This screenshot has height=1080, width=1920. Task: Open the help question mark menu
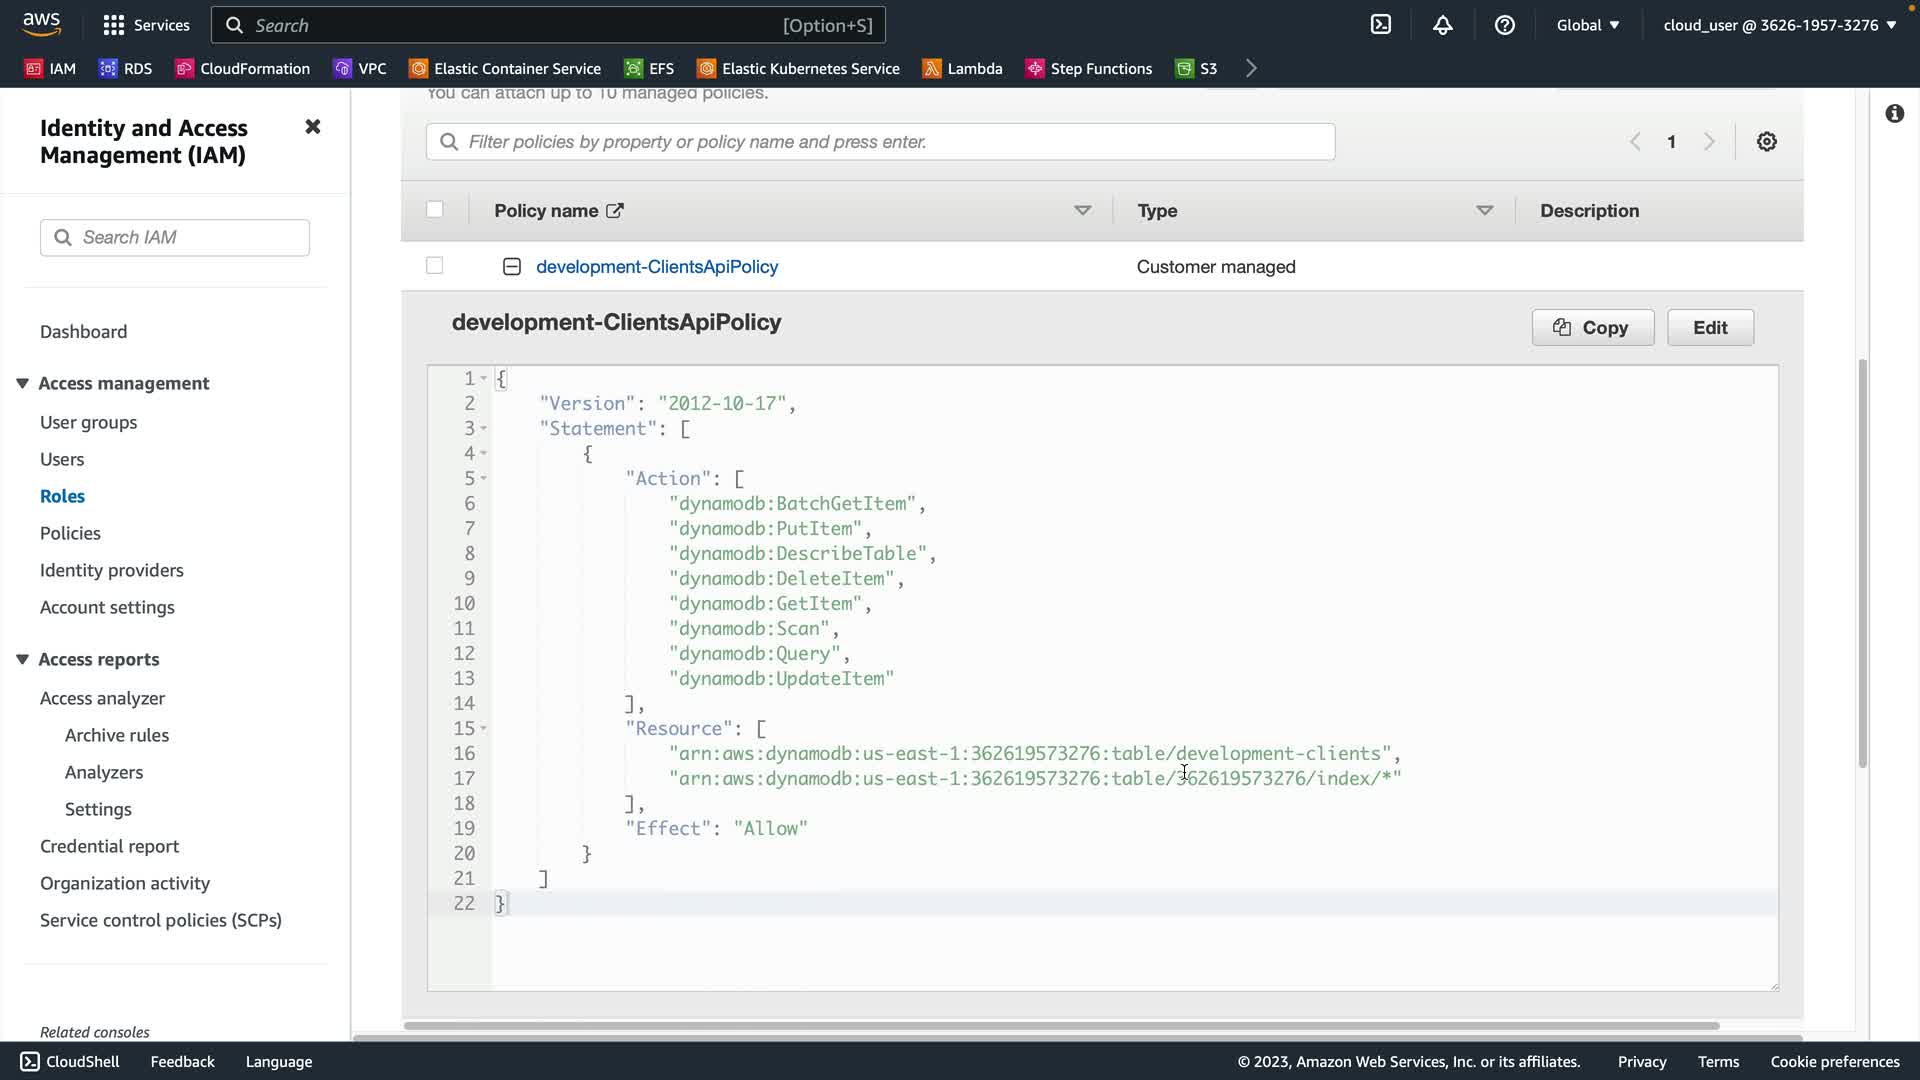click(1504, 25)
